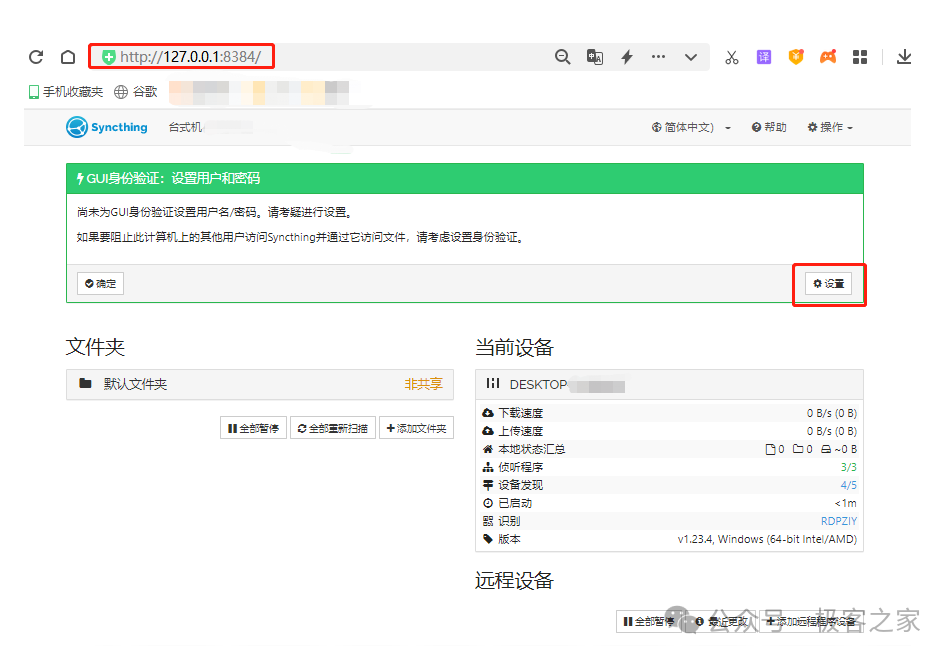Open the browser downloads arrow icon
Screen dimensions: 951x659
(904, 57)
